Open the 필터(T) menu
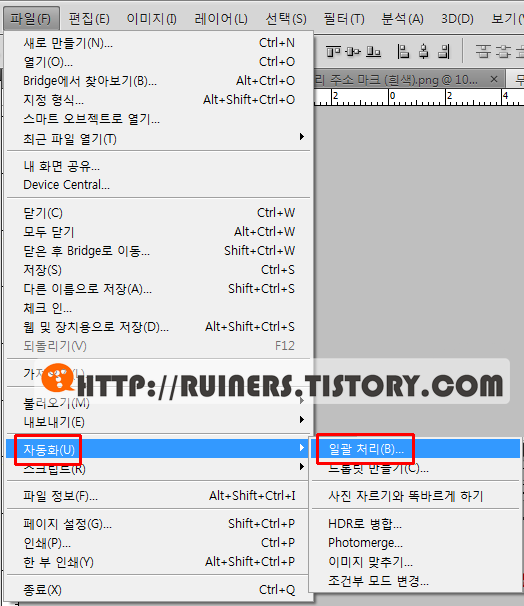524x606 pixels. 344,19
